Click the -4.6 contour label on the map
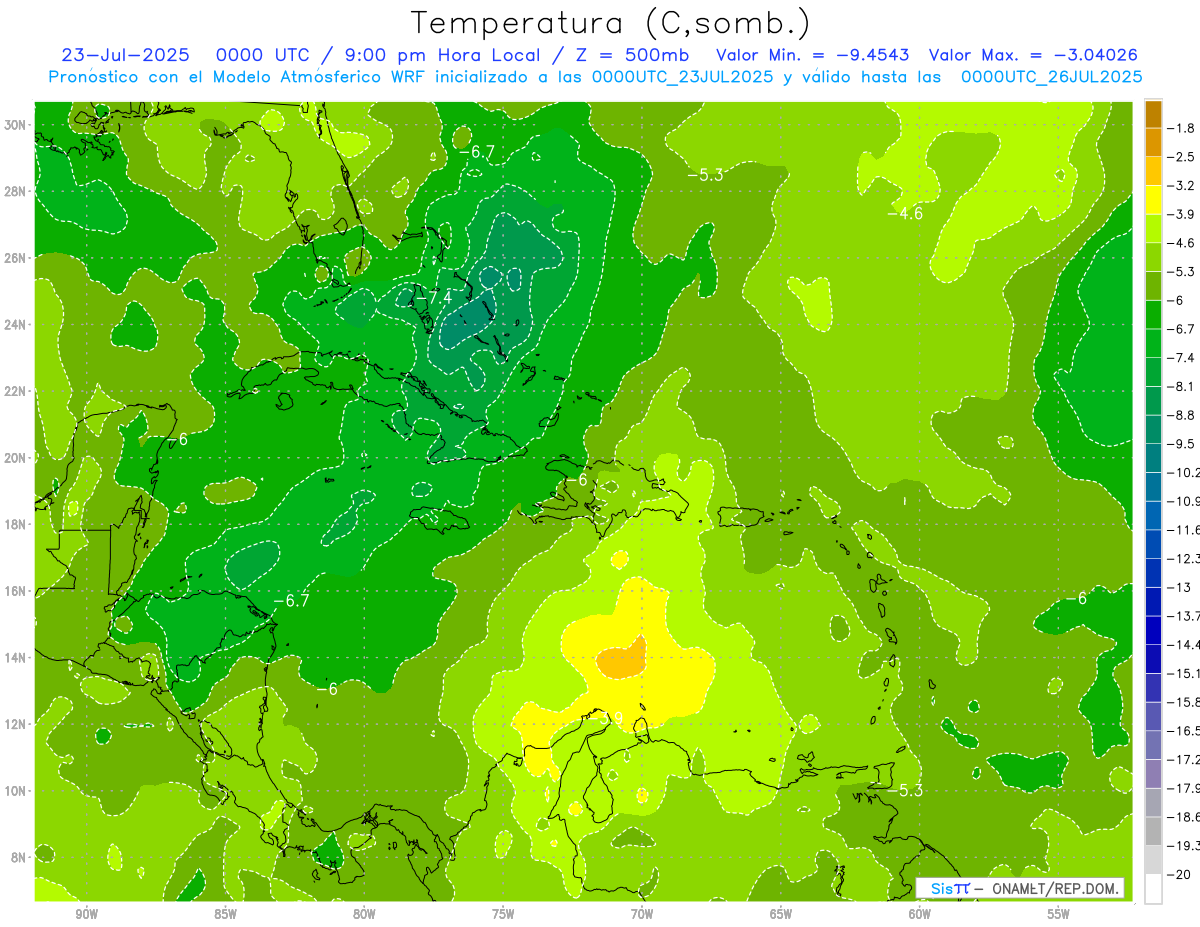Screen dimensions: 1200x927 (906, 213)
